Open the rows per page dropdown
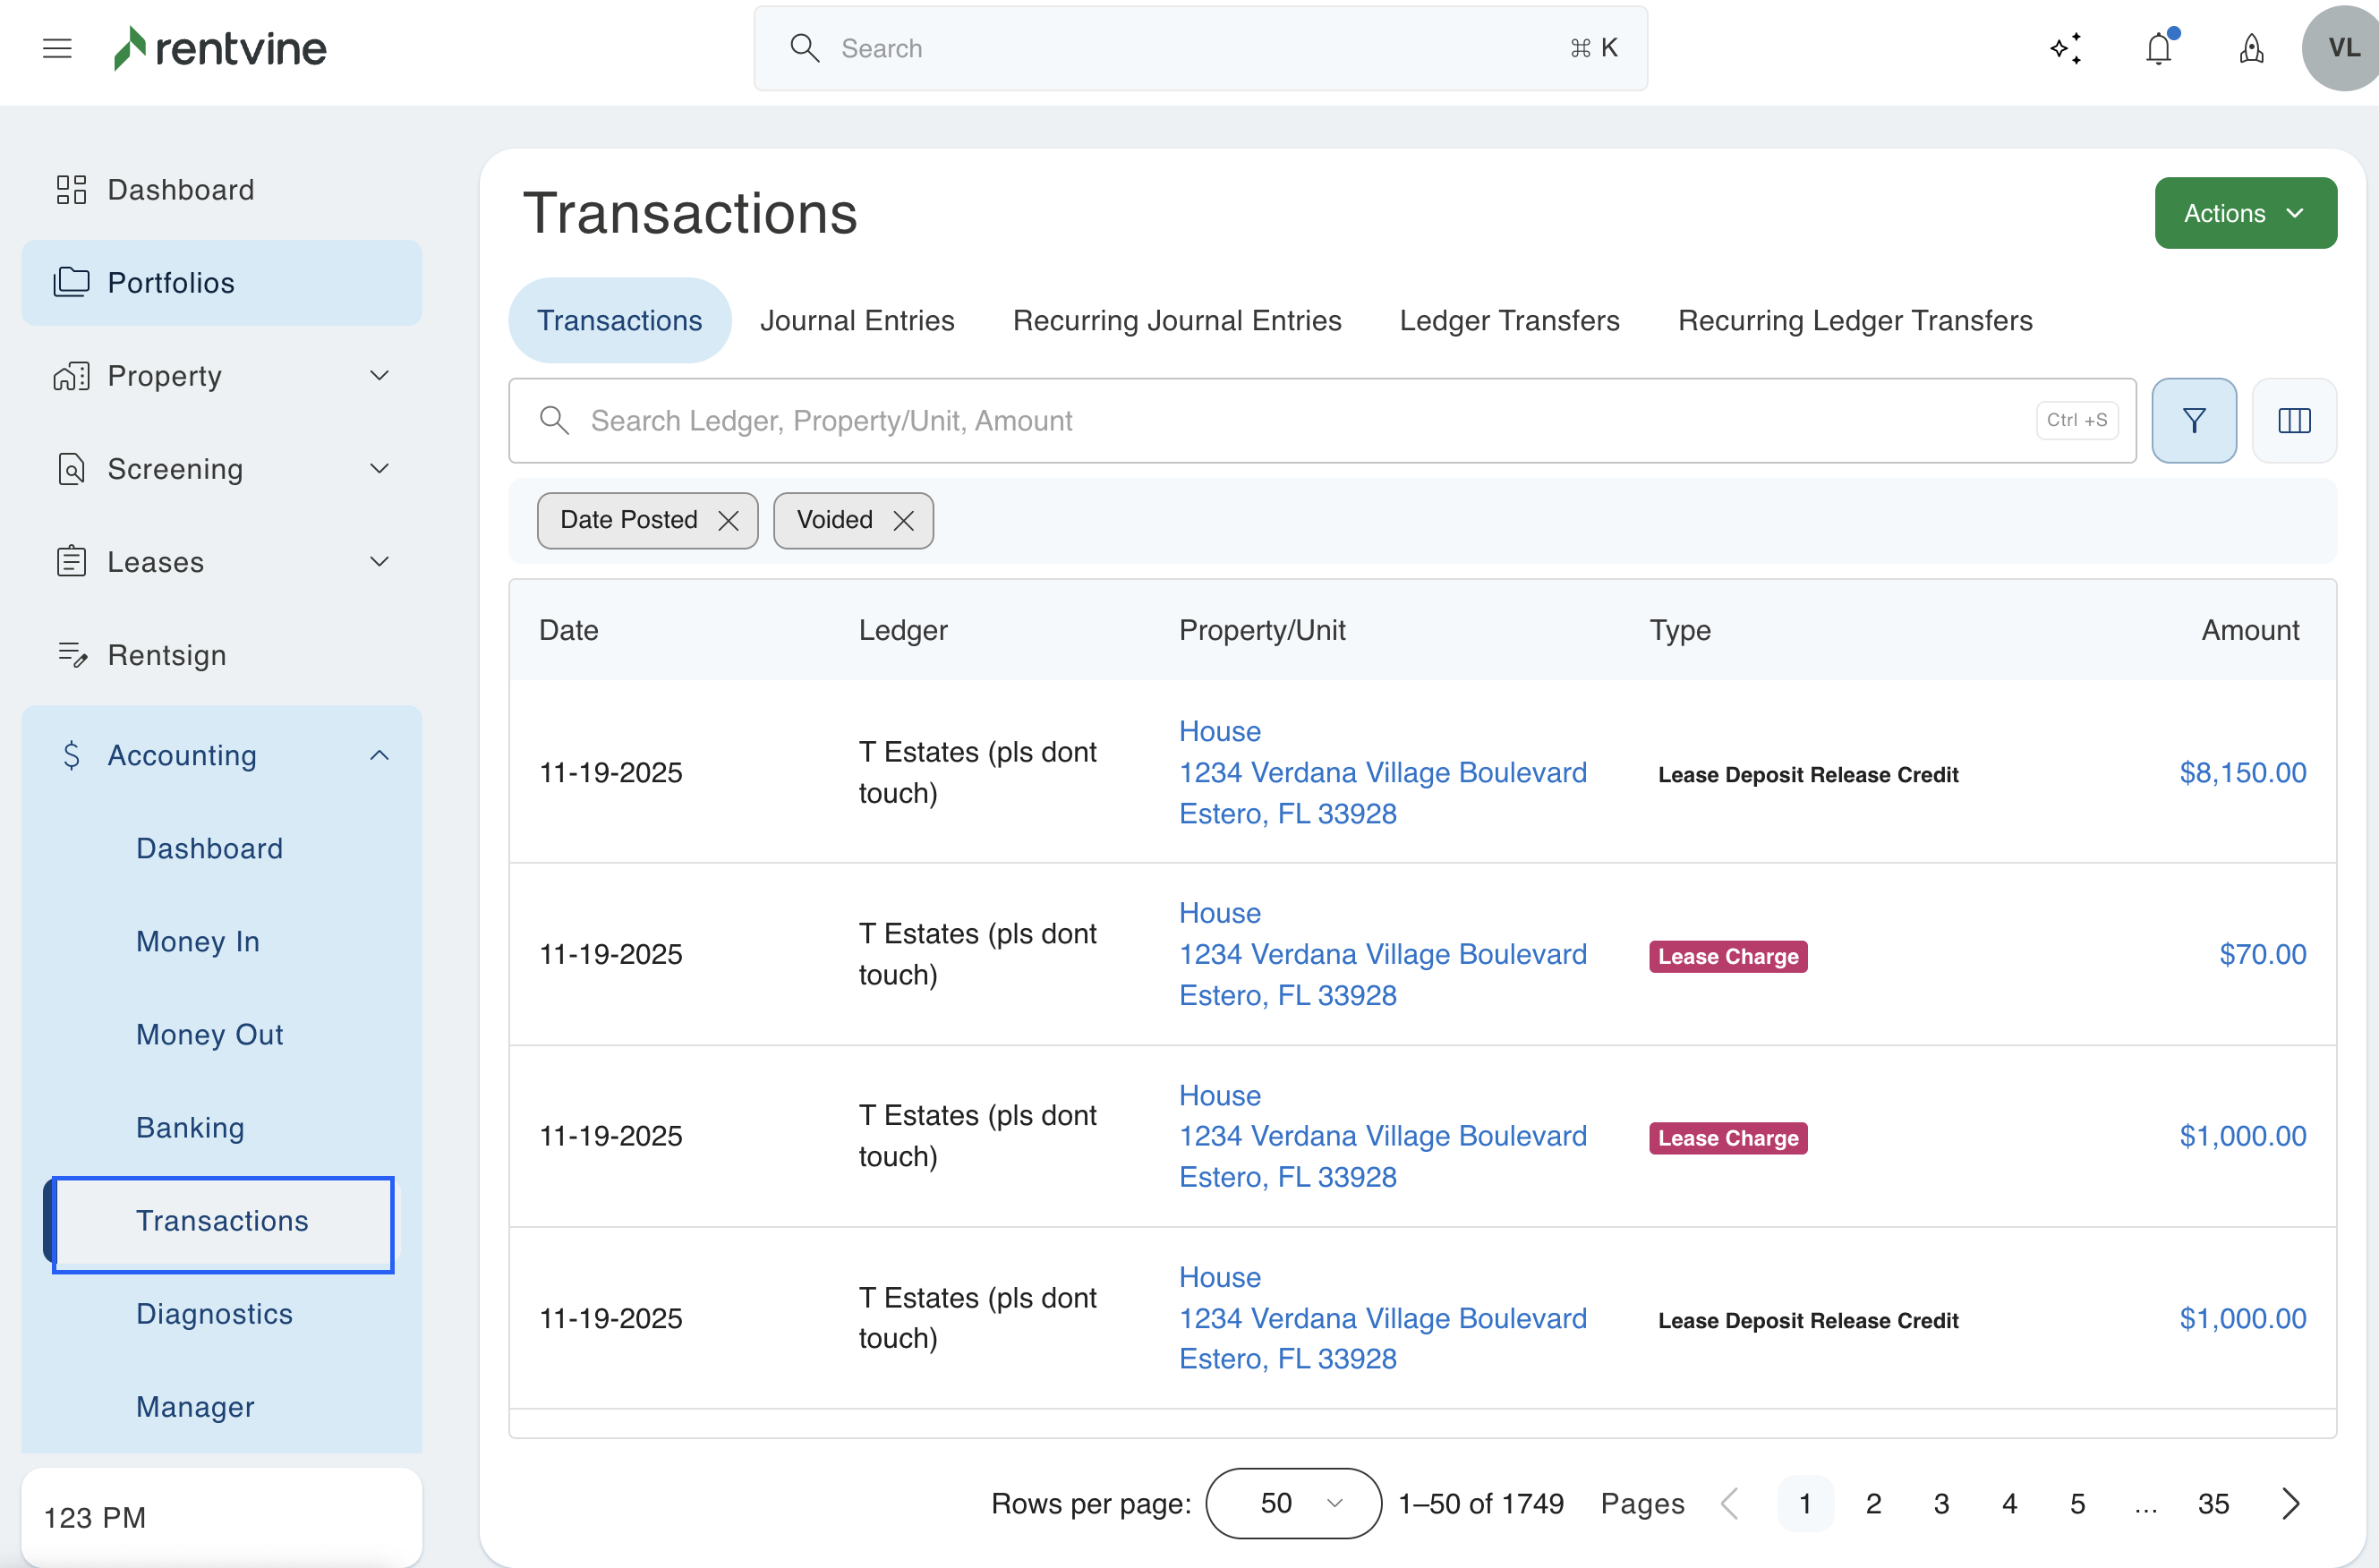 tap(1293, 1503)
